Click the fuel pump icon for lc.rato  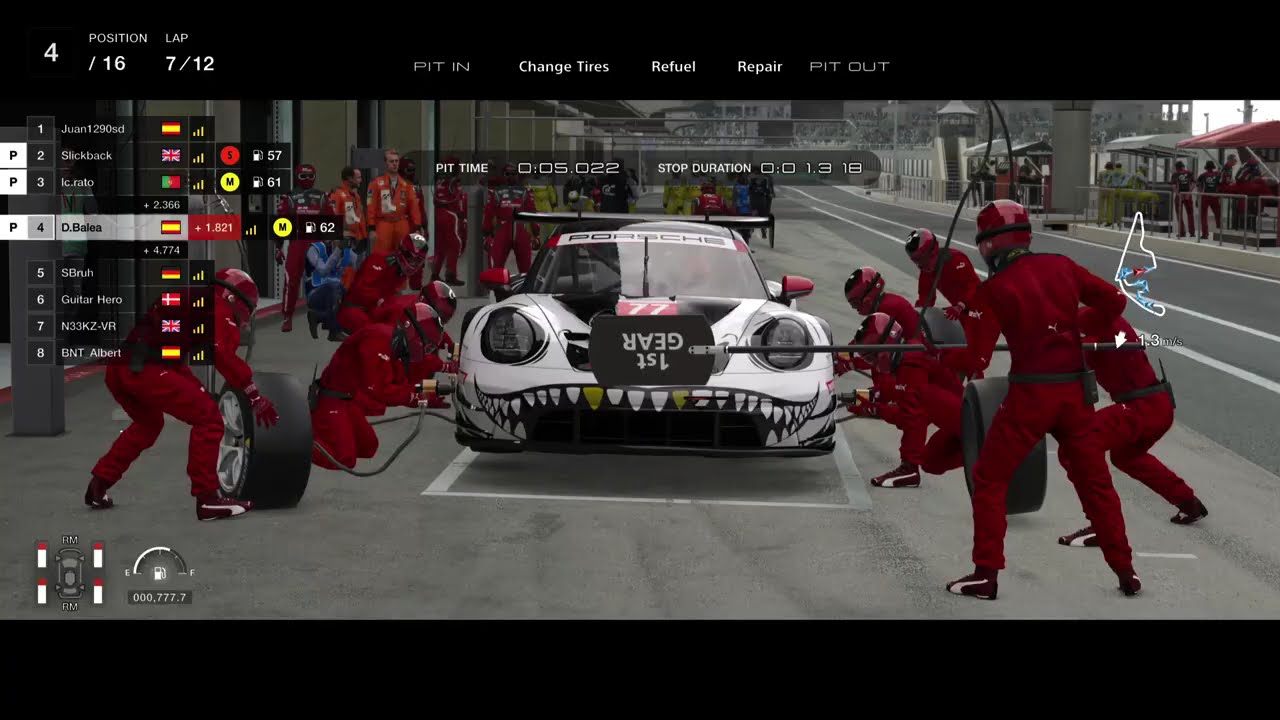pyautogui.click(x=257, y=183)
